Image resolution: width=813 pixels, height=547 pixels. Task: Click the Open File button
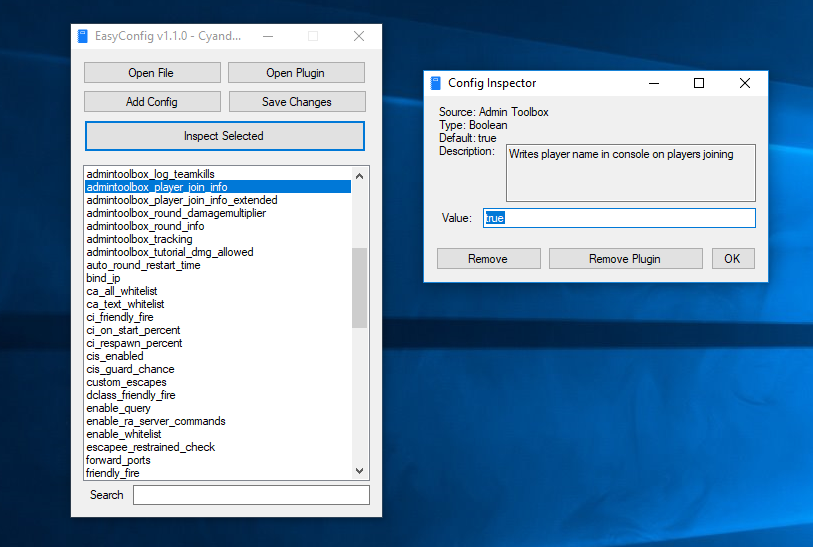click(x=152, y=73)
